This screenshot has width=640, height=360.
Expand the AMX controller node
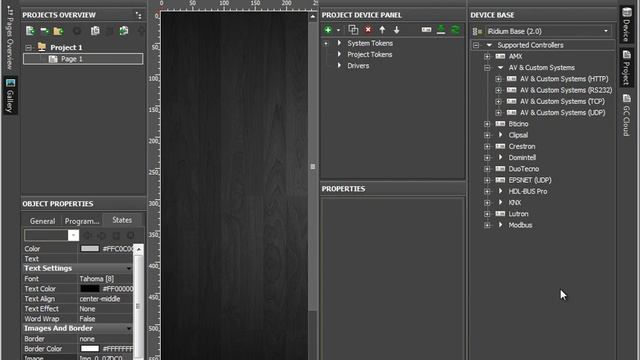click(x=487, y=56)
